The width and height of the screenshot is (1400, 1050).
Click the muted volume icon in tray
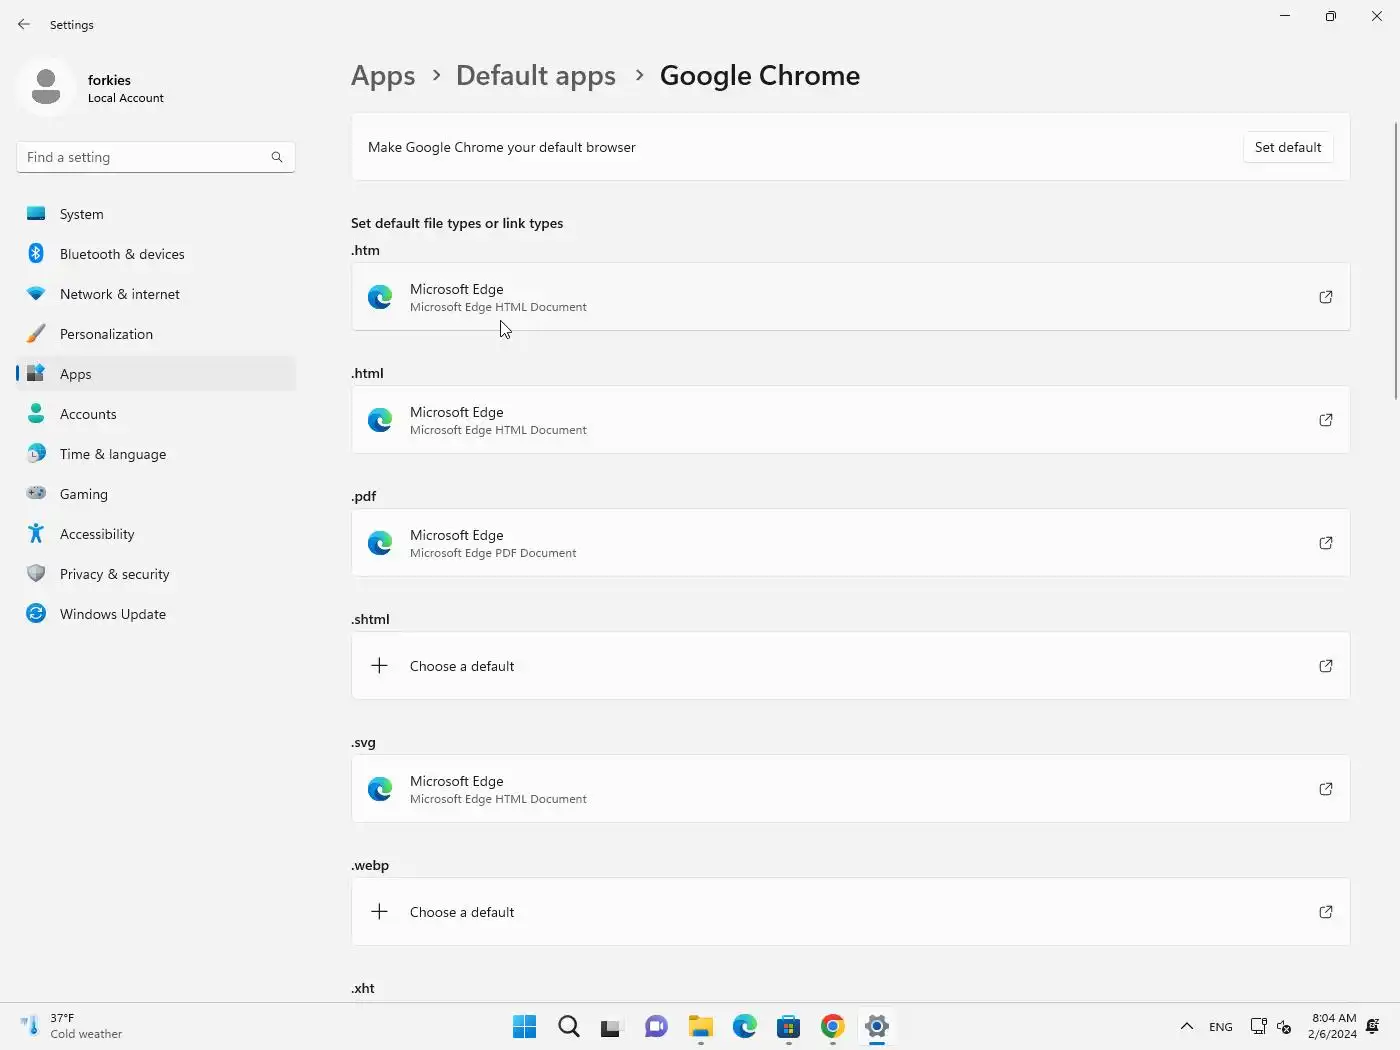(x=1284, y=1027)
